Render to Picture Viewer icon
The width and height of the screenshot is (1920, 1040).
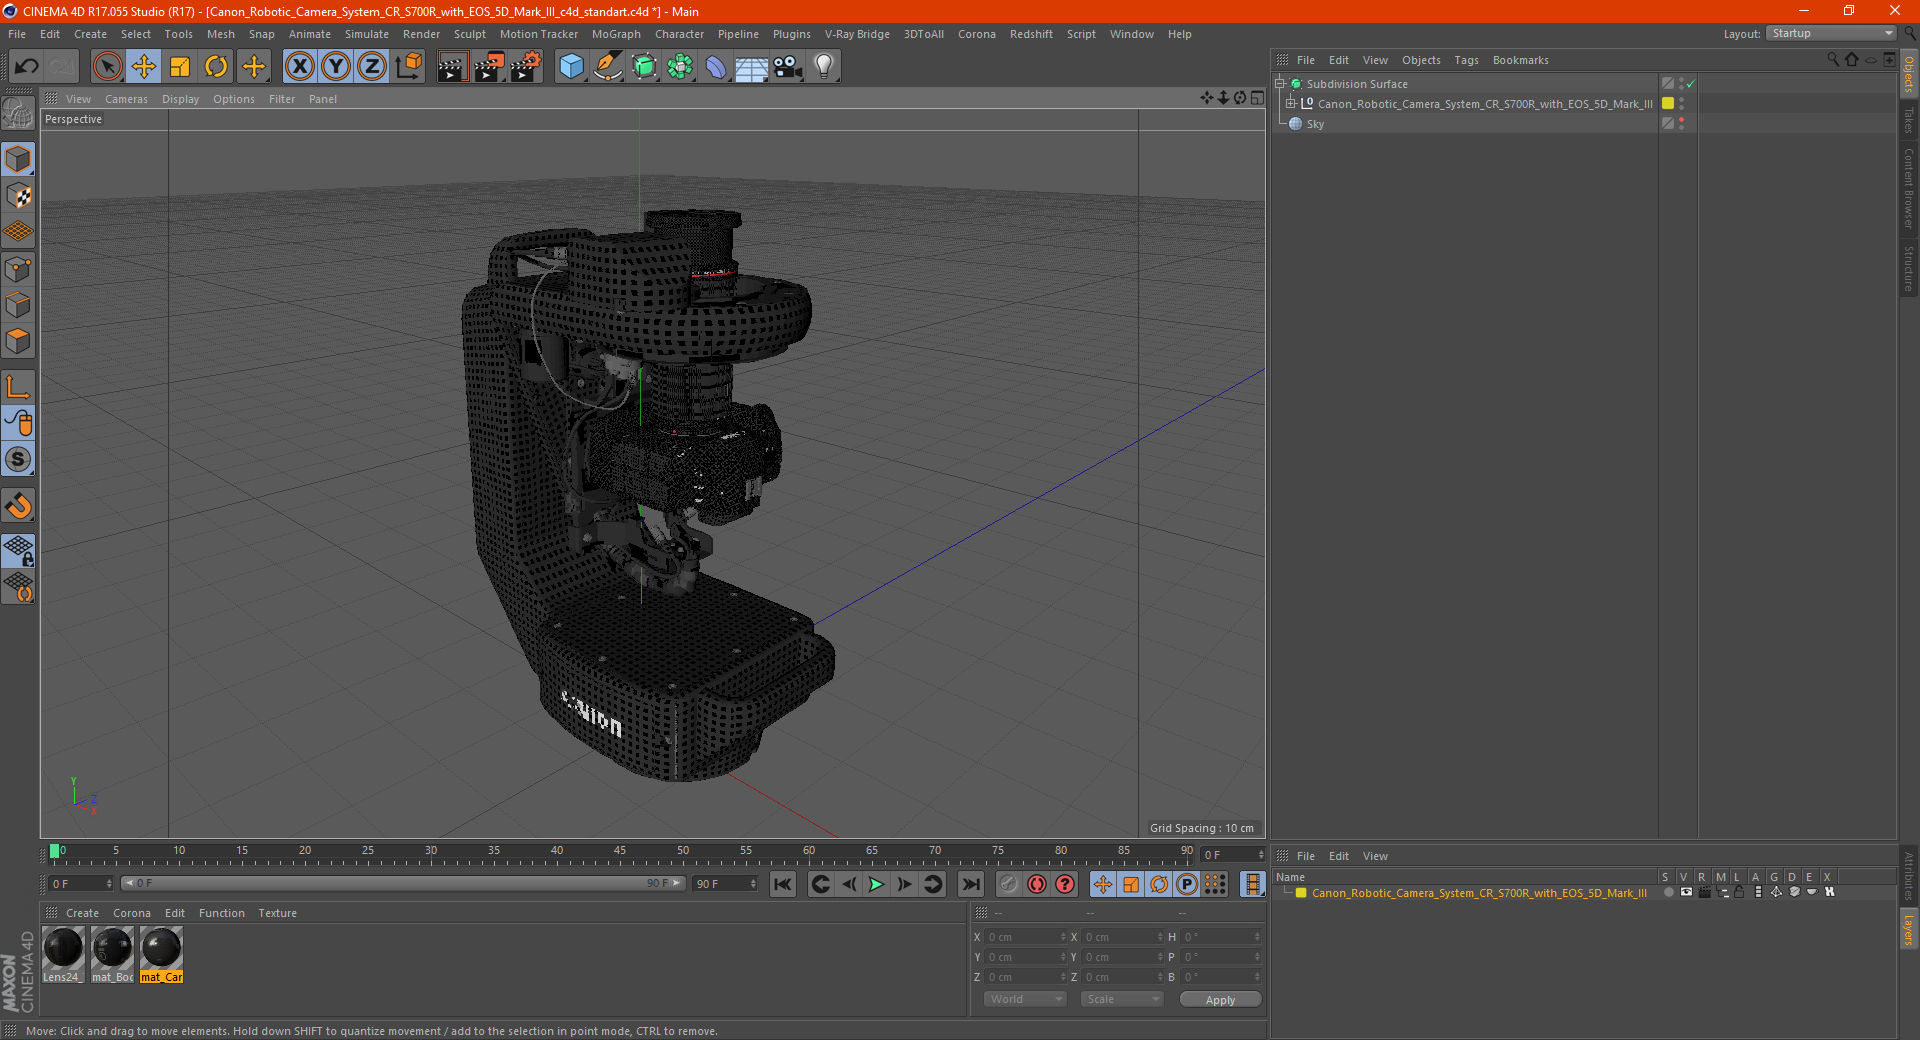[x=489, y=67]
